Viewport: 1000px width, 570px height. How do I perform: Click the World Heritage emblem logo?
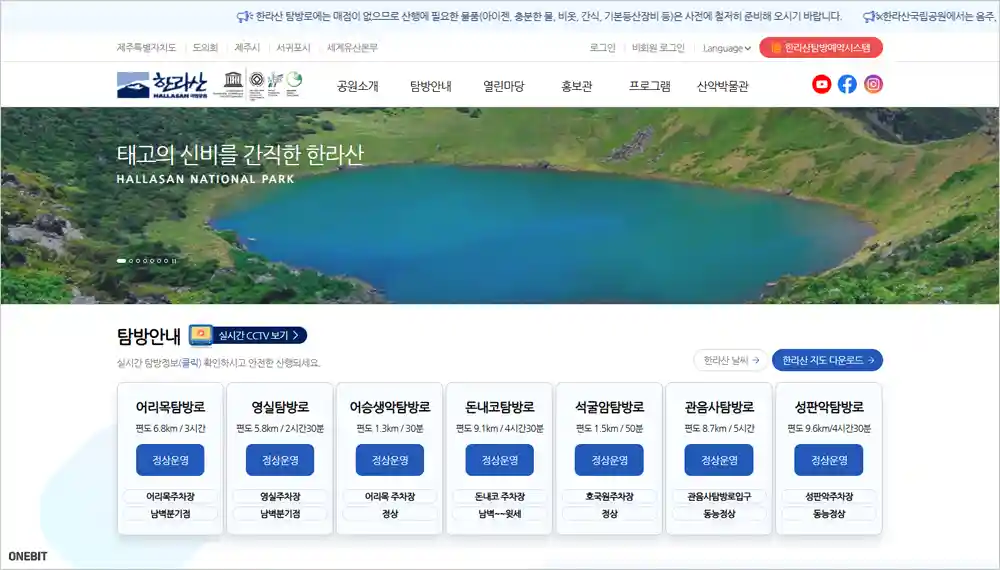256,80
